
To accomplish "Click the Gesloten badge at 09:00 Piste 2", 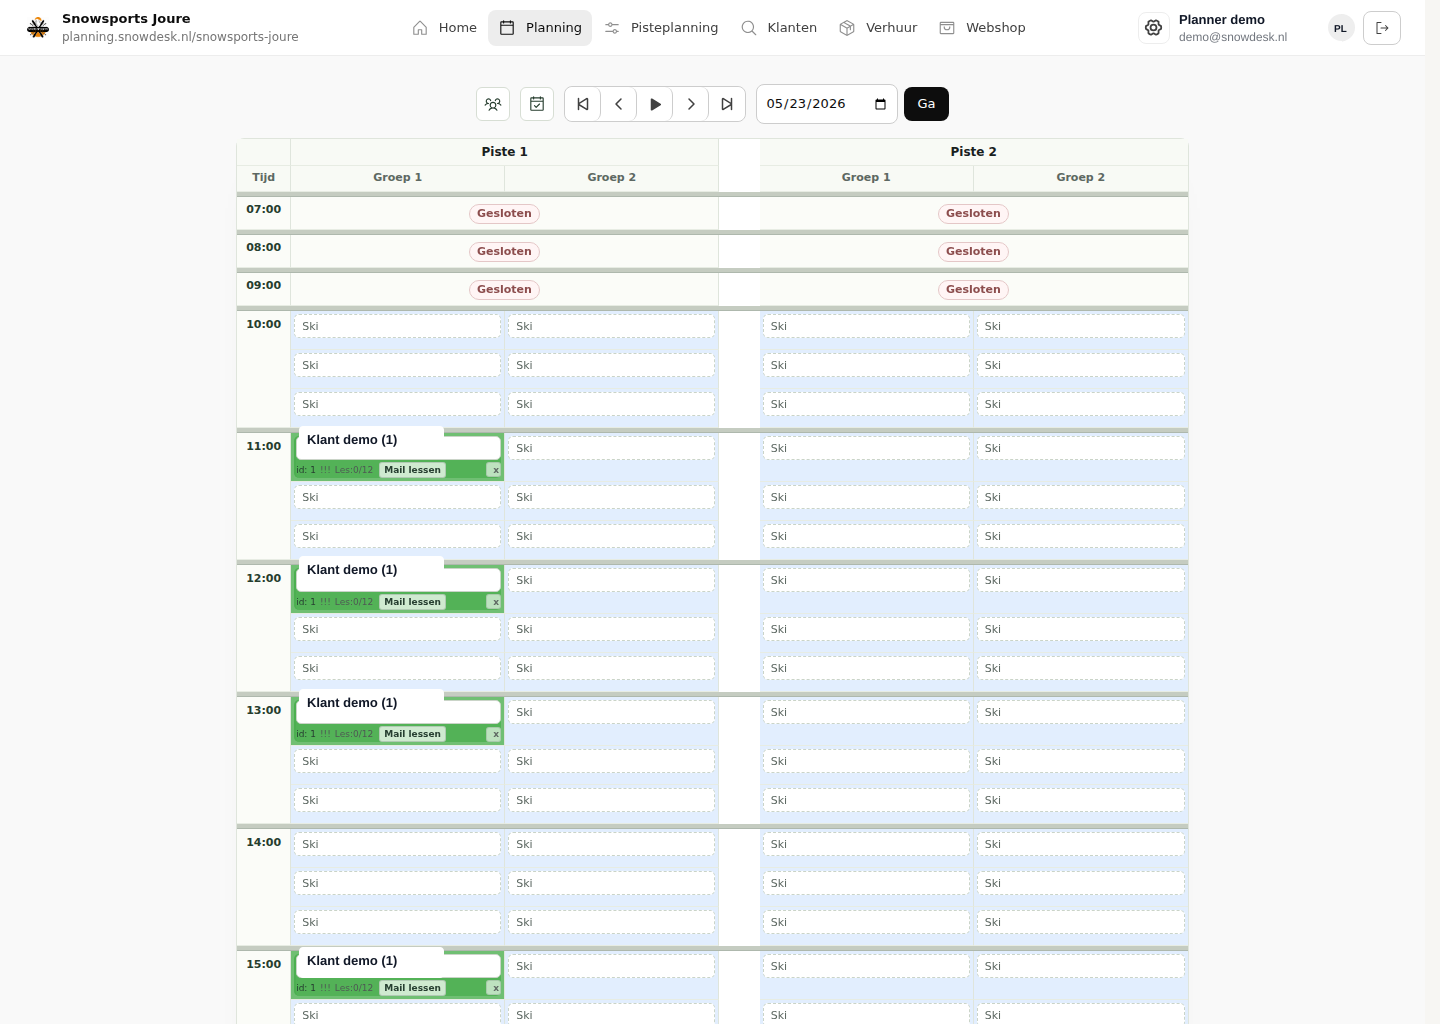I will tap(973, 289).
